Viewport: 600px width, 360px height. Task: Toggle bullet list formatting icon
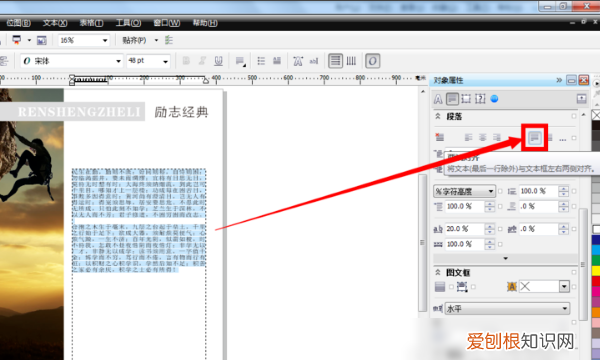[261, 61]
